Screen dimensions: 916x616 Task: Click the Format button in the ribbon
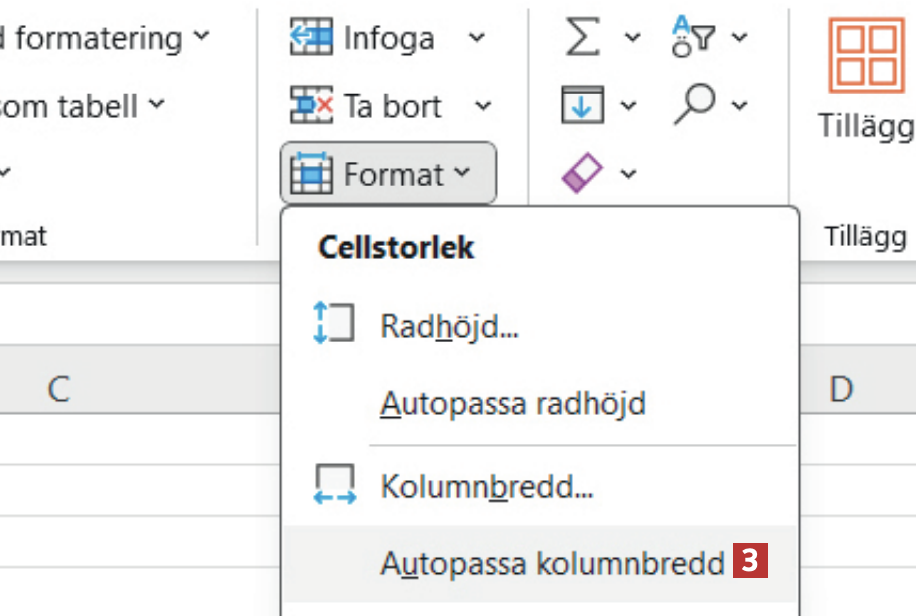(388, 174)
